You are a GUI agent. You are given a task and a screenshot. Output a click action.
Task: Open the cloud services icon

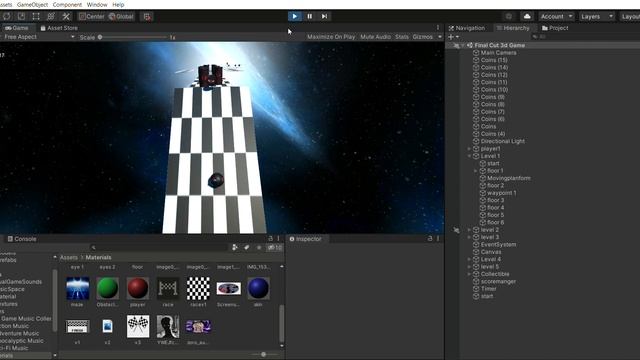click(527, 16)
